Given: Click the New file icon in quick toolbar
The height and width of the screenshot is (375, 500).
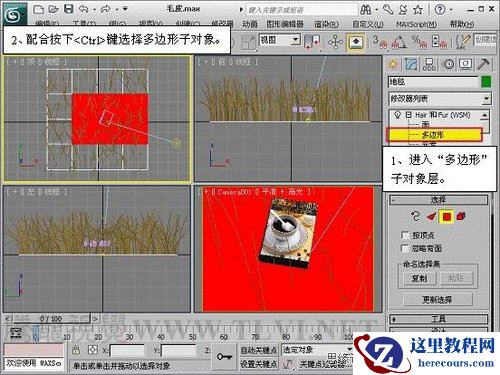Looking at the screenshot, I should [x=39, y=9].
